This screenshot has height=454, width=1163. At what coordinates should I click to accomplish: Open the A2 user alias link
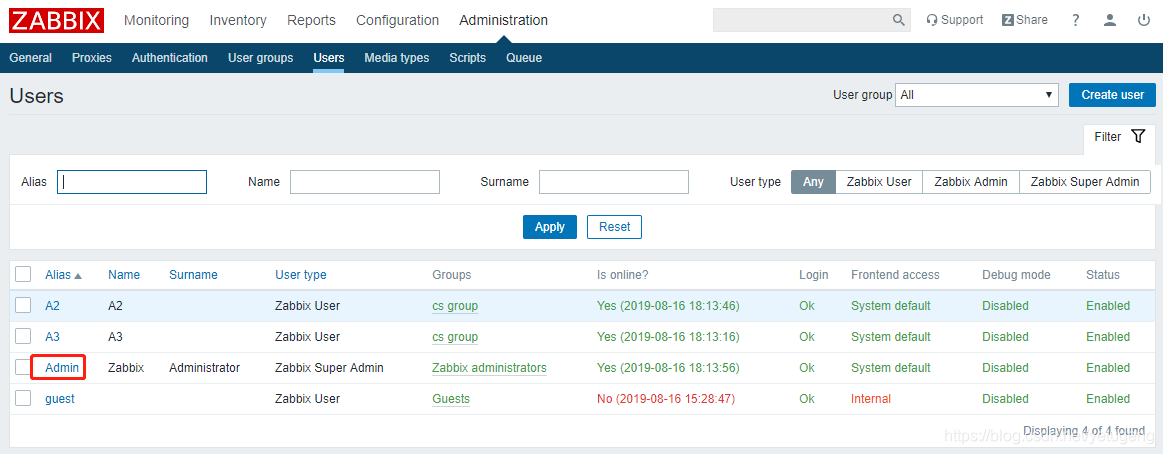click(x=53, y=306)
